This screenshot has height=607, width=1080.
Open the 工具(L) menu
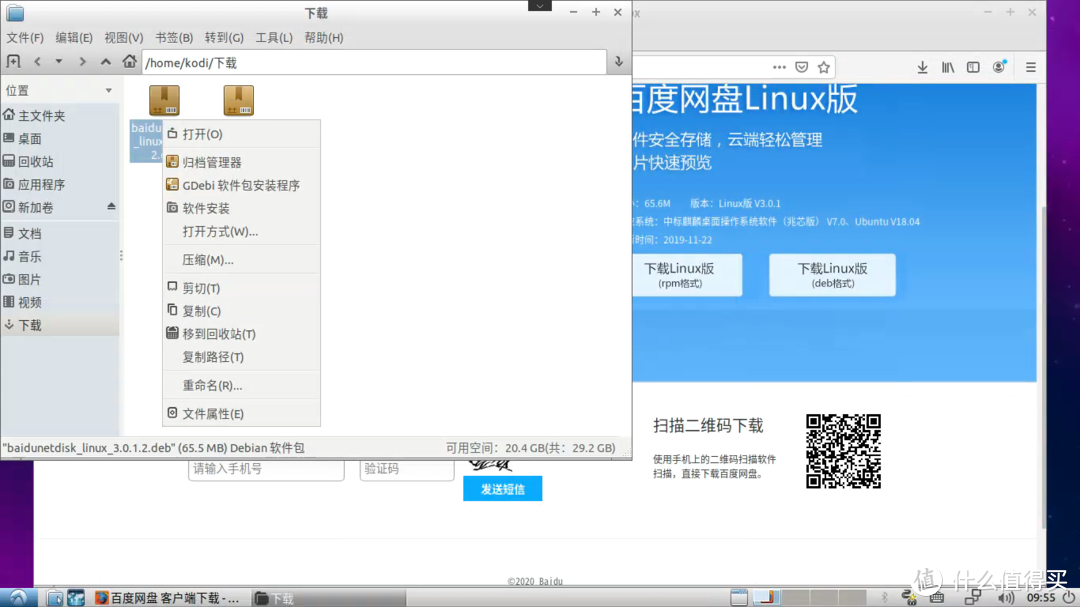coord(274,38)
